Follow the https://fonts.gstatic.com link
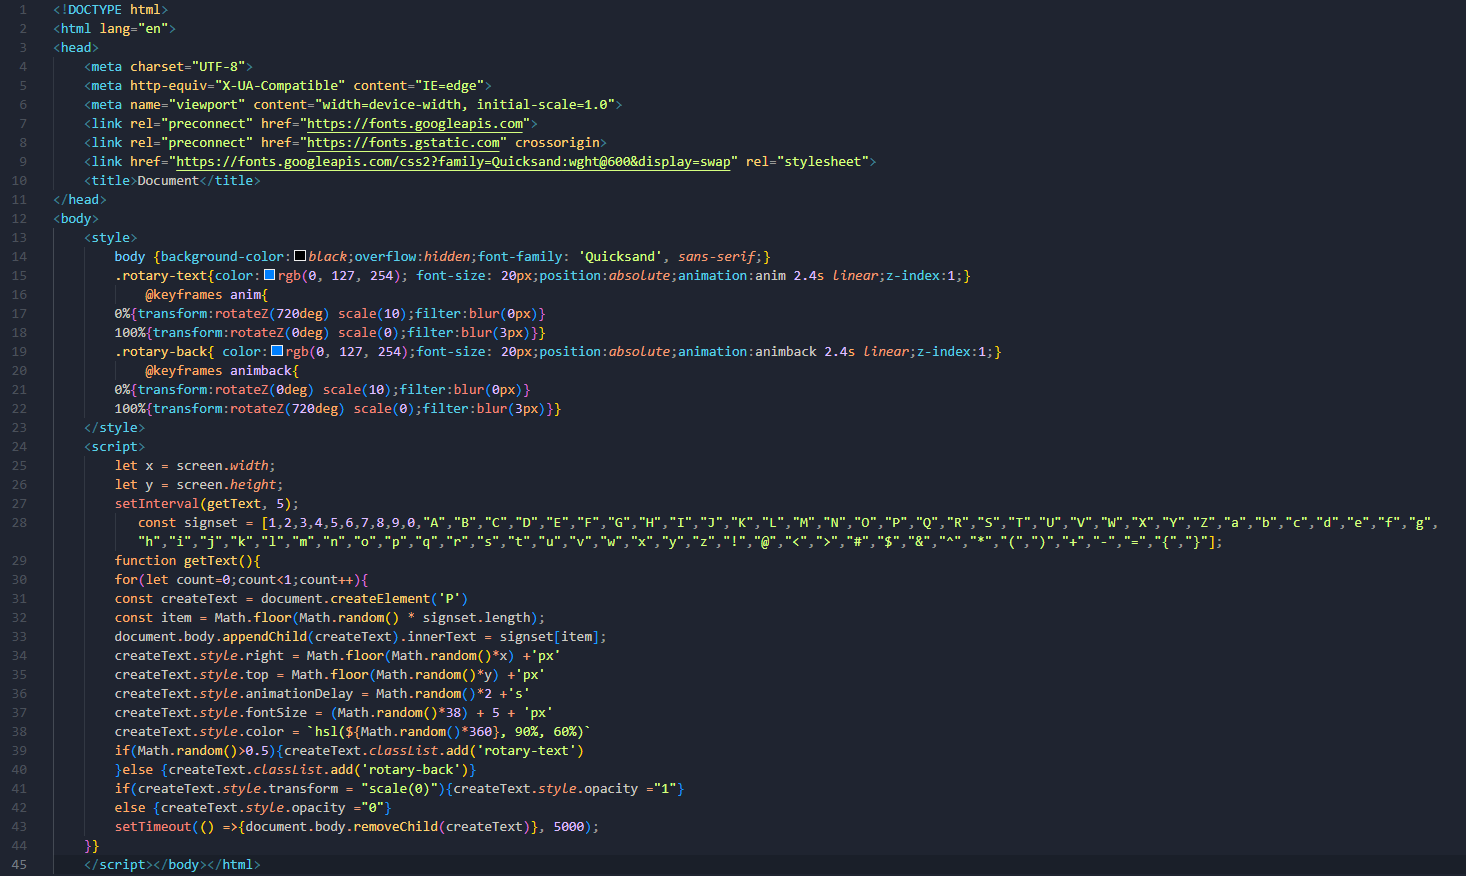Image resolution: width=1466 pixels, height=876 pixels. pyautogui.click(x=403, y=143)
